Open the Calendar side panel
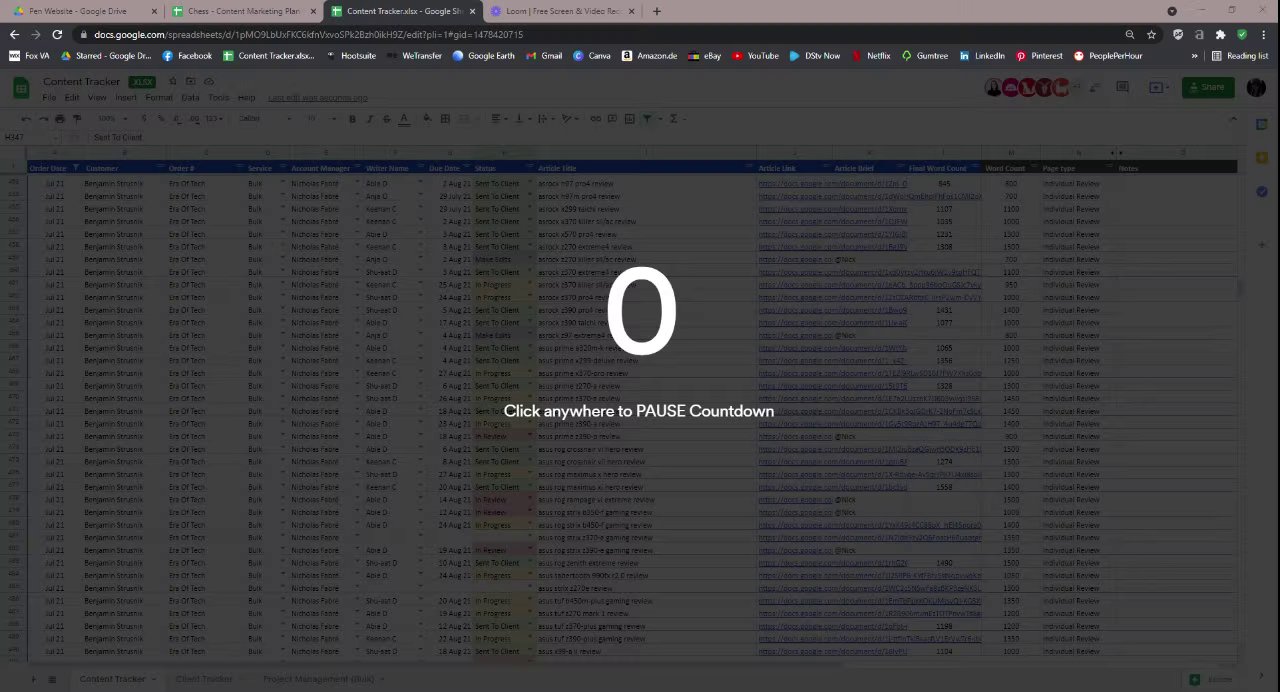1280x692 pixels. click(1262, 122)
